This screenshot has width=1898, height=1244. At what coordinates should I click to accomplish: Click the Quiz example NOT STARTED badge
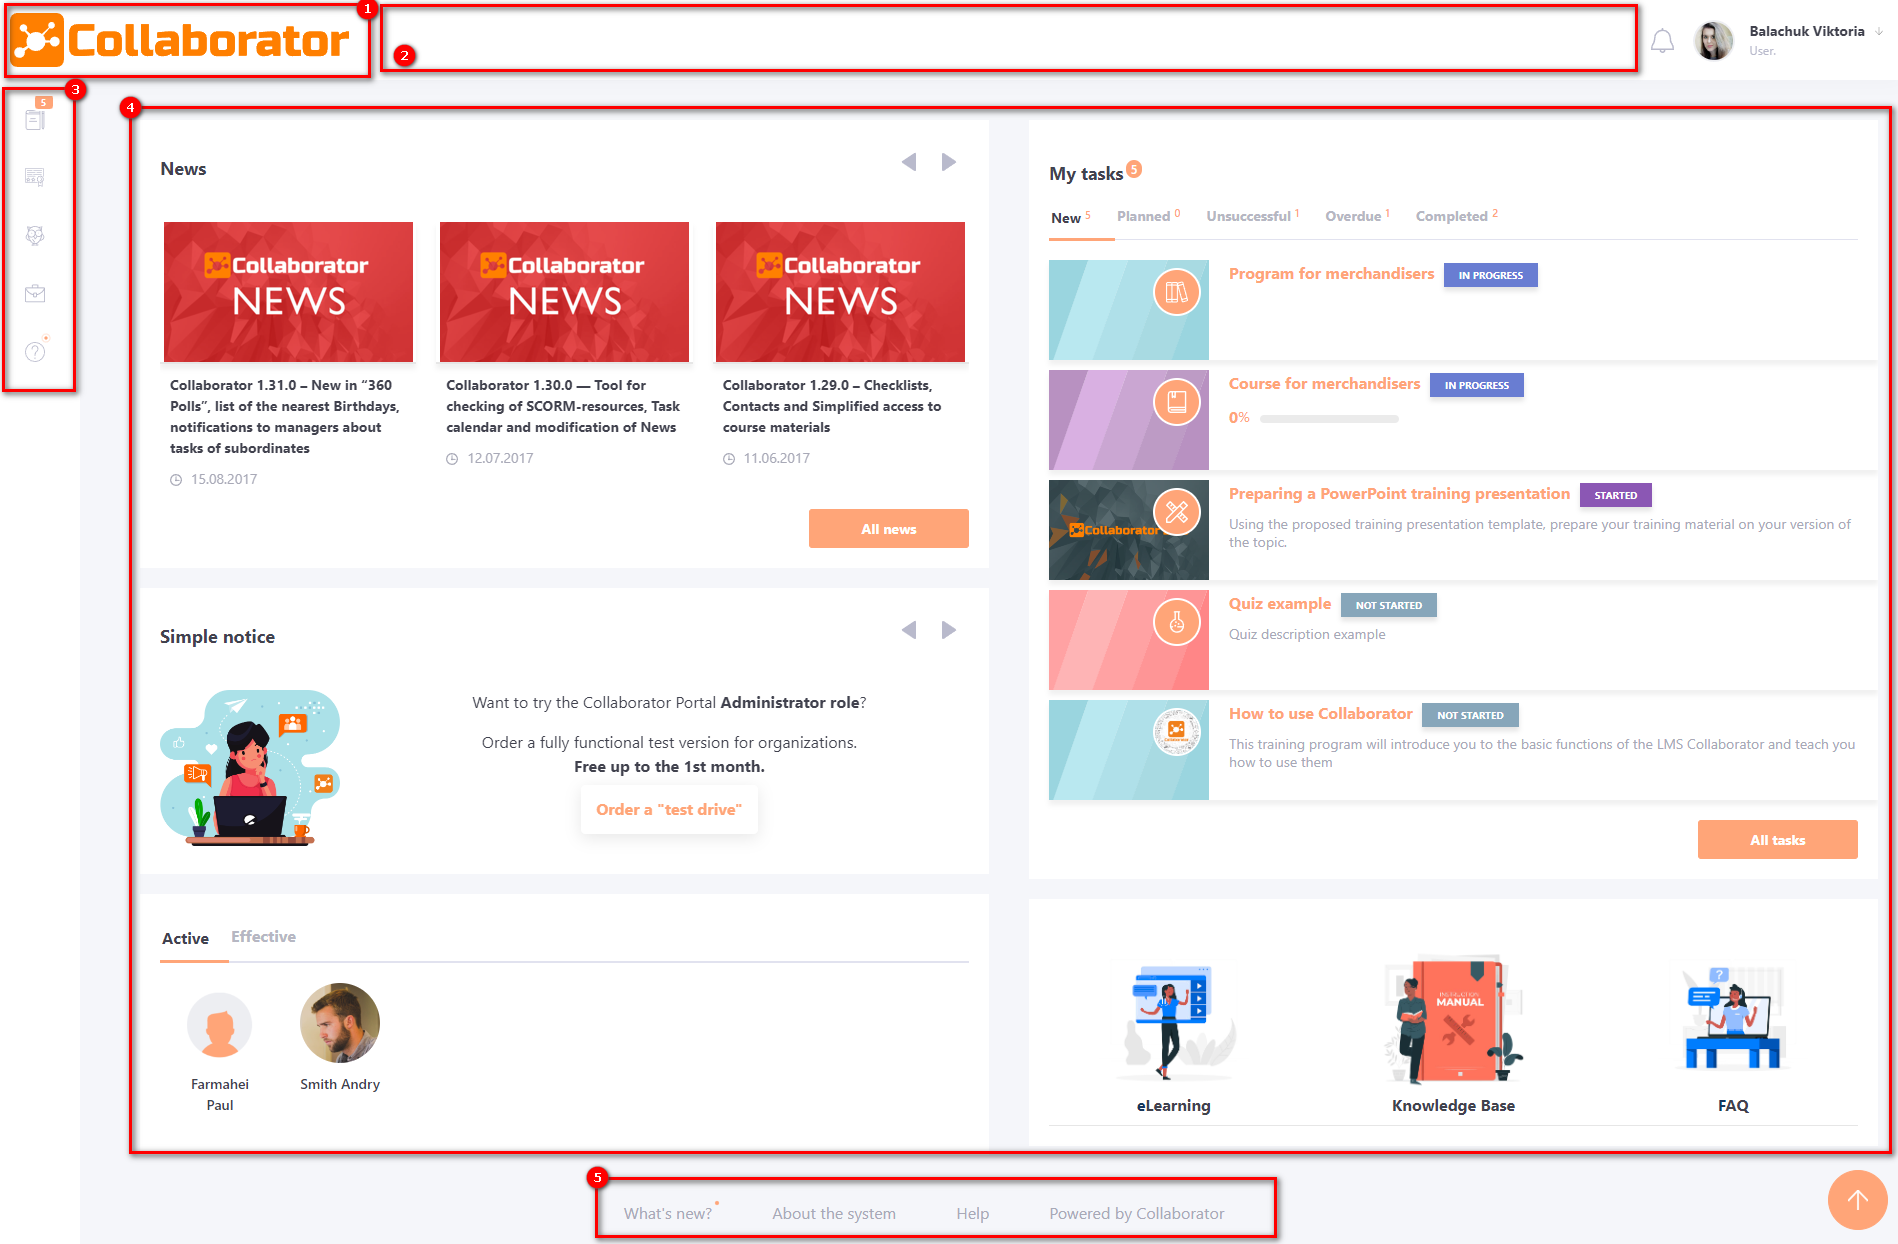pyautogui.click(x=1389, y=605)
